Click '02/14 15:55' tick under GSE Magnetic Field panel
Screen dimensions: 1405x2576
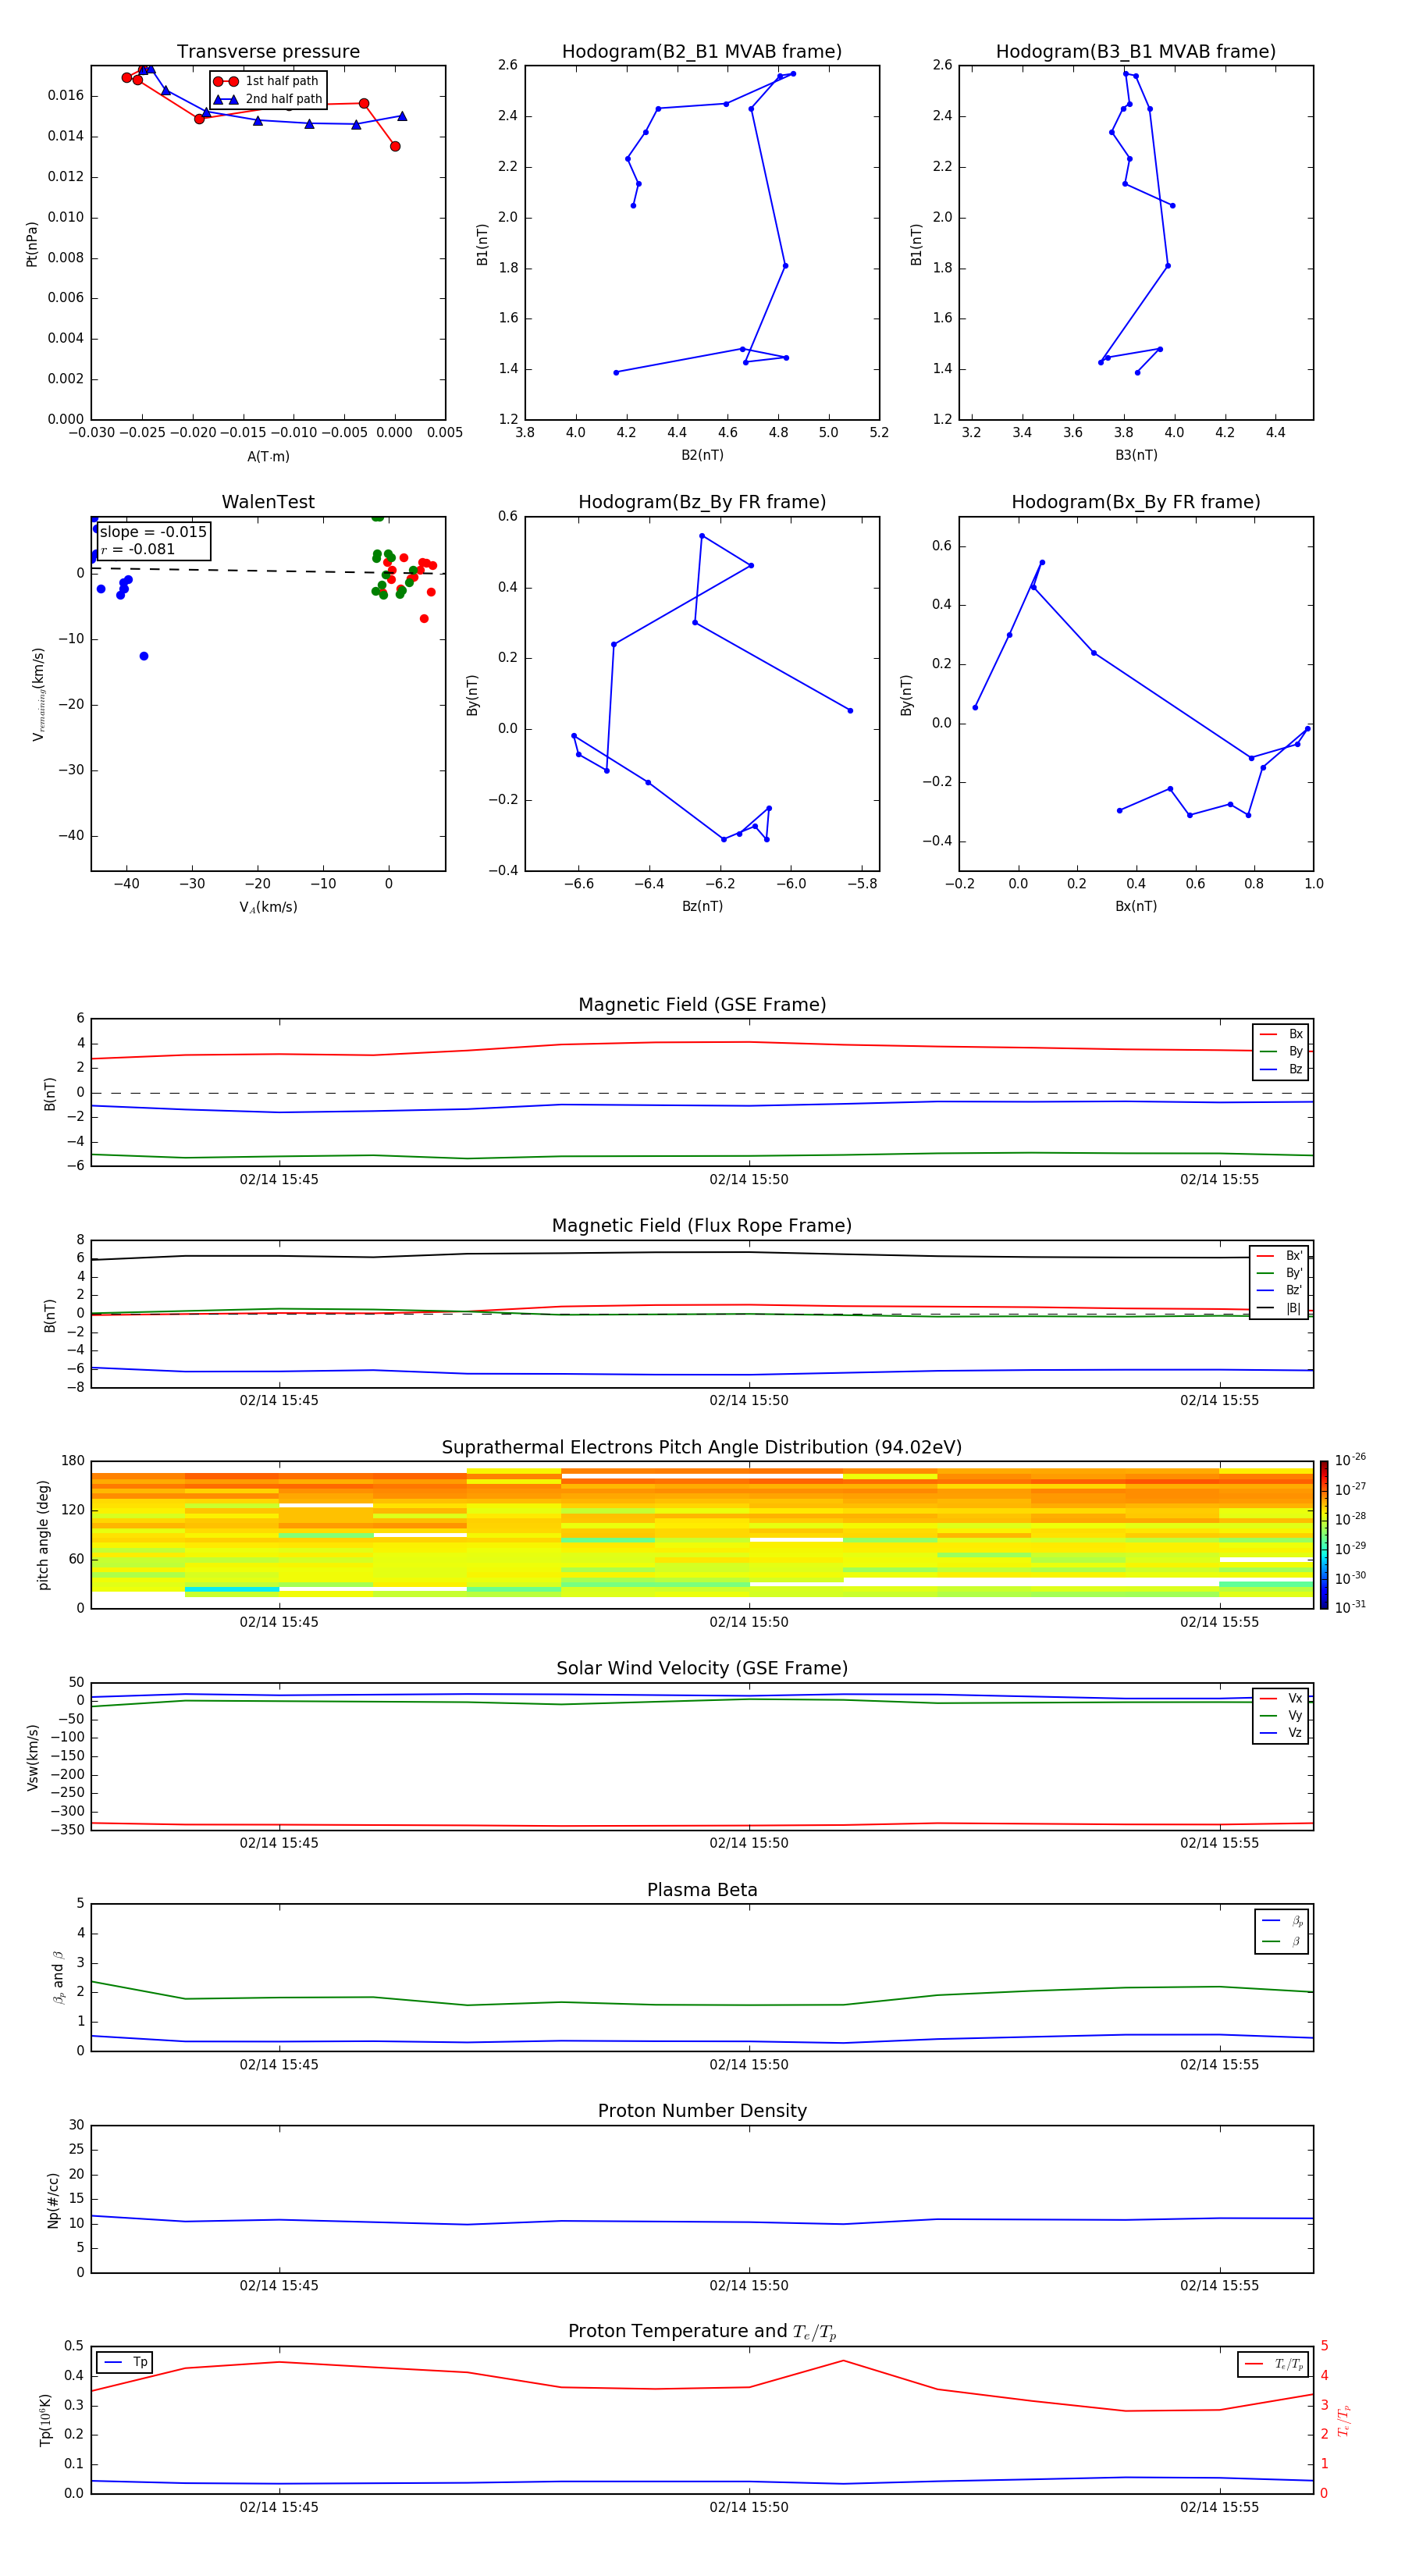click(x=1219, y=1180)
